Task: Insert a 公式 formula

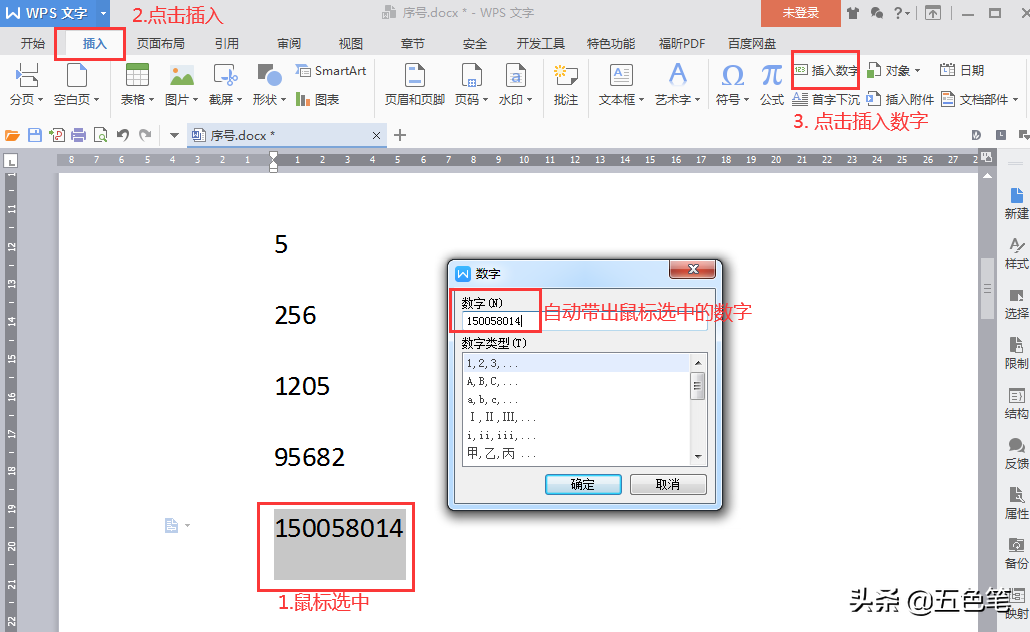Action: click(772, 84)
